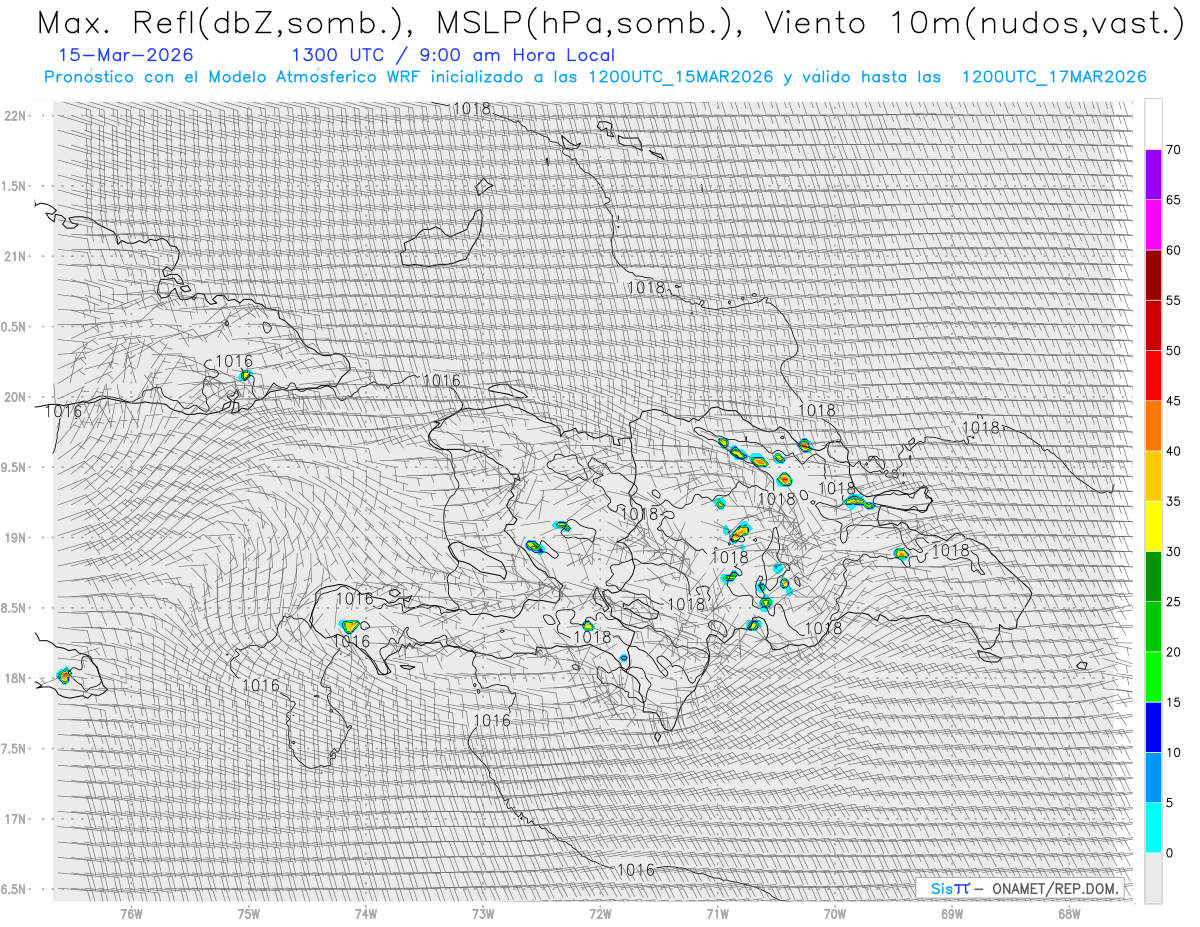This screenshot has height=927, width=1200.
Task: Click the yellow segment between 30 and 35
Action: coord(1153,526)
